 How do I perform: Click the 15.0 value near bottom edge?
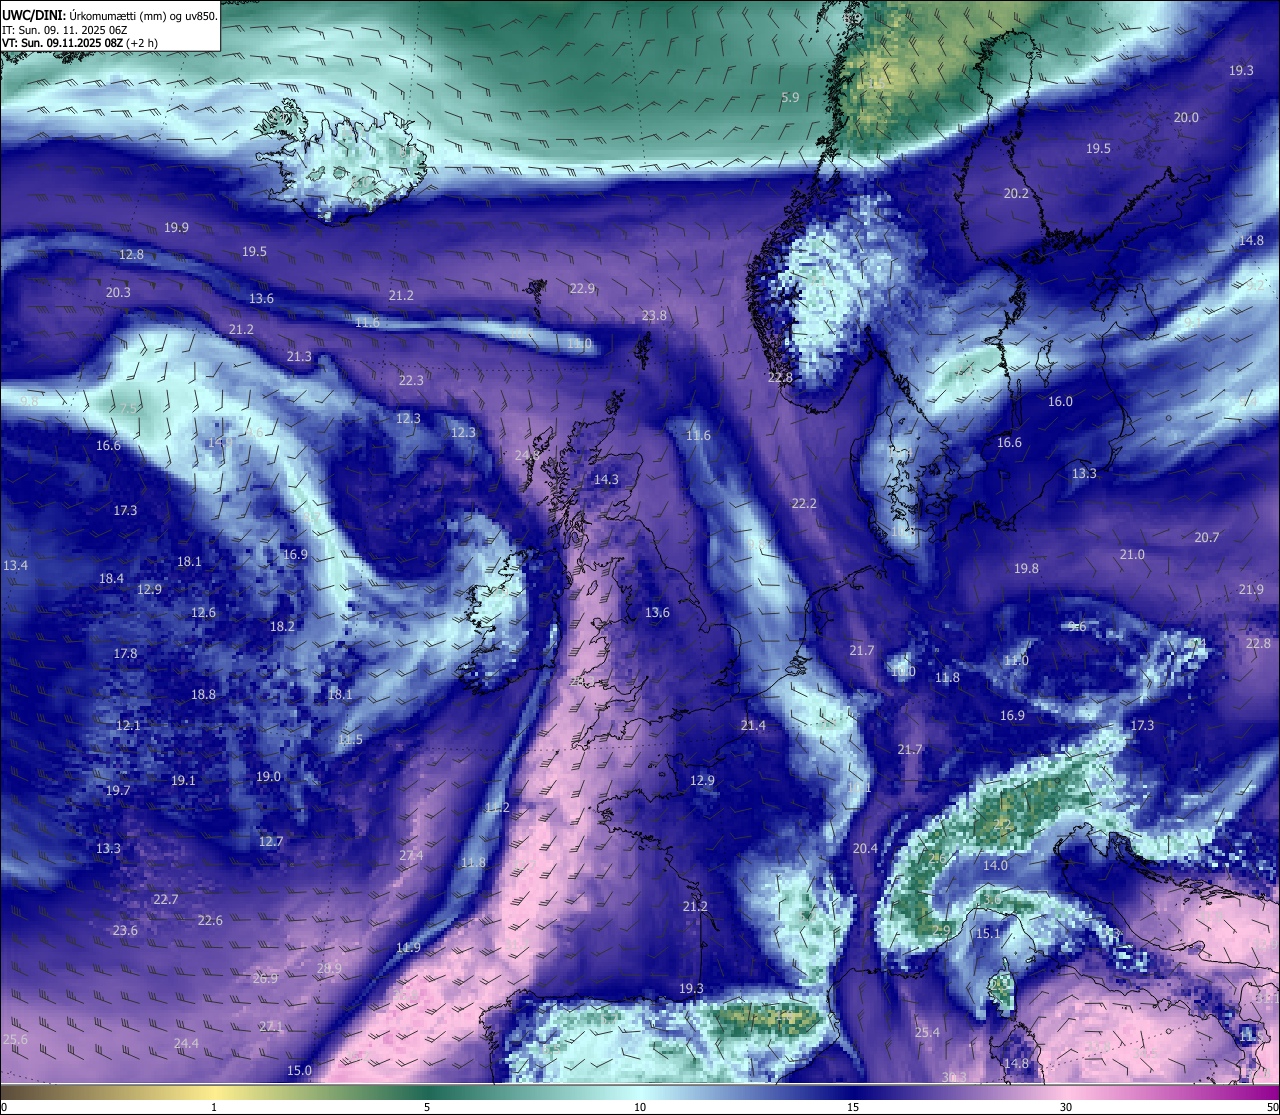[x=299, y=1070]
